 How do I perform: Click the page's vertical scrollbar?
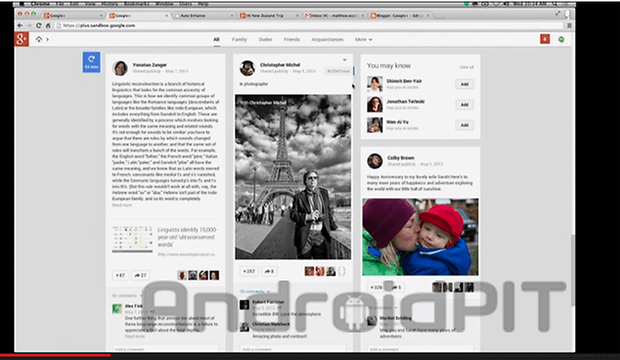coord(573,270)
